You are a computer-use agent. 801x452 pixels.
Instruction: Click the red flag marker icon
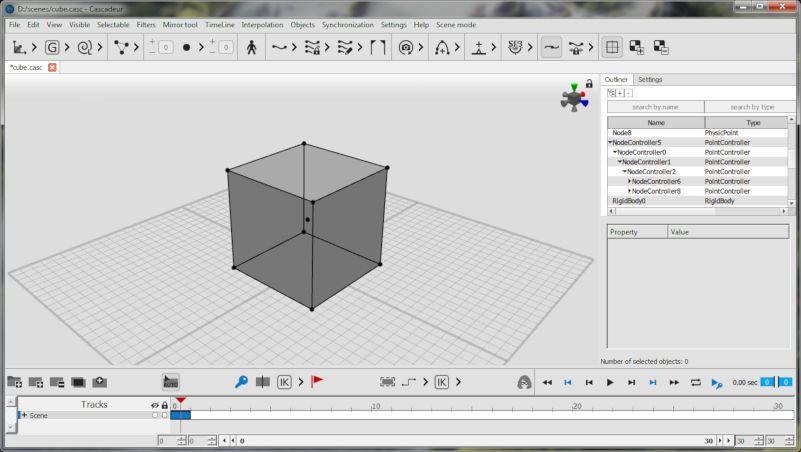click(317, 381)
